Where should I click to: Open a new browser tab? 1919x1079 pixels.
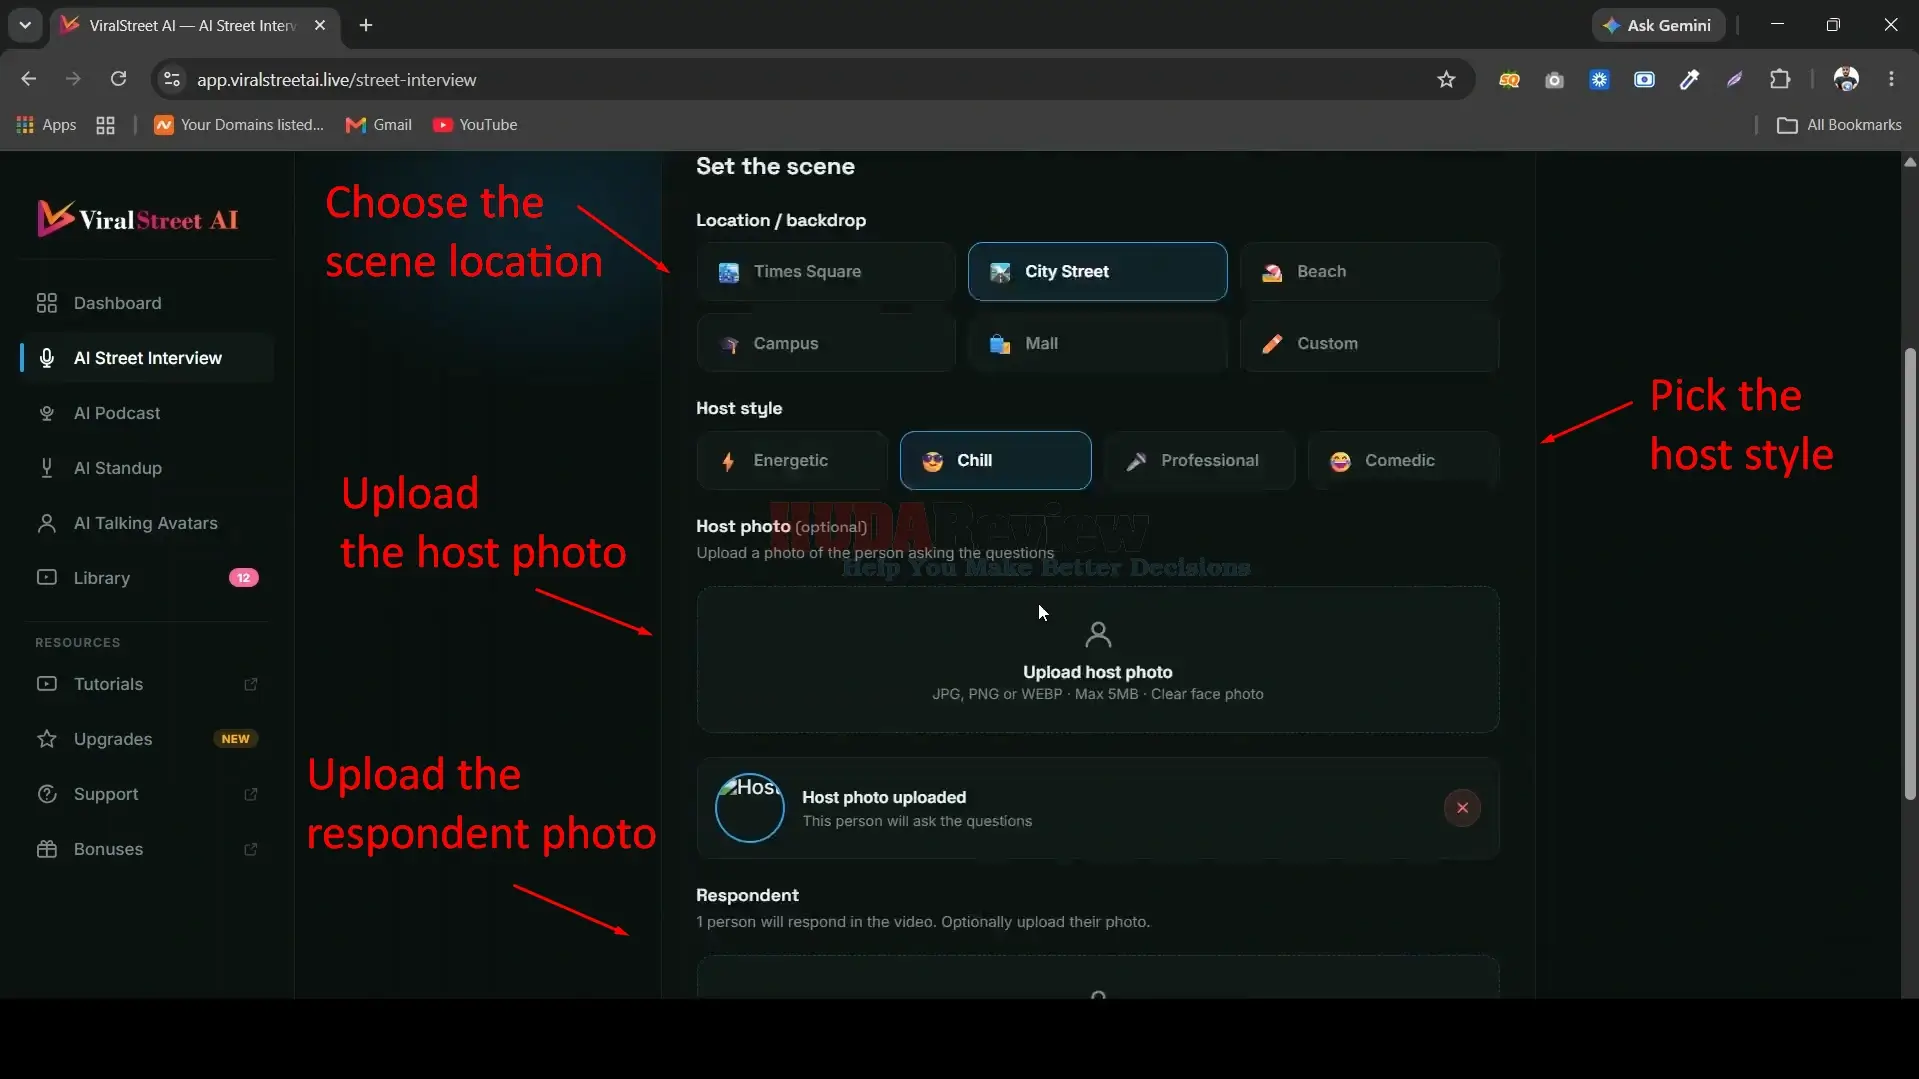(x=366, y=25)
